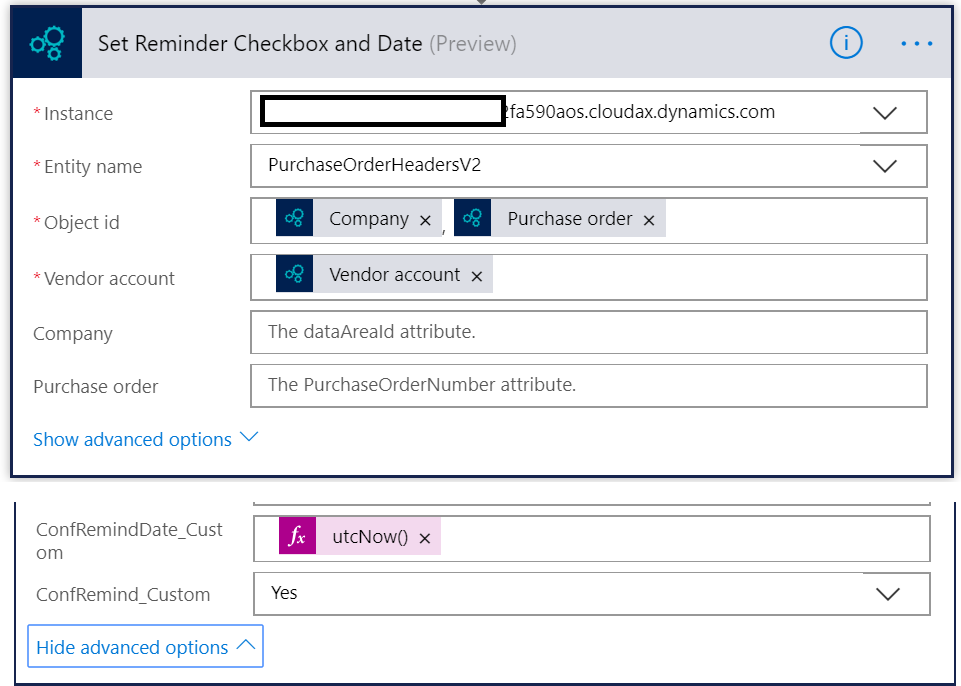The image size is (961, 686).
Task: Click the connector icon on the Purchase order token
Action: click(471, 217)
